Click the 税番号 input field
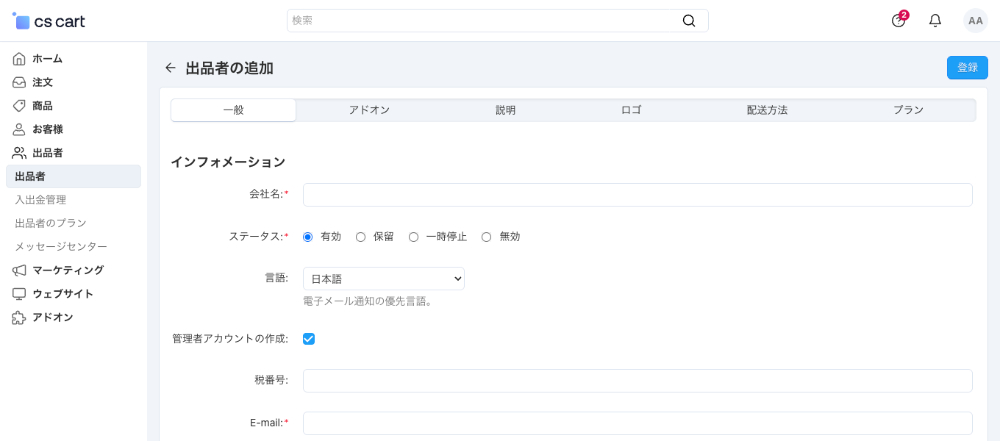This screenshot has height=441, width=1000. [638, 380]
